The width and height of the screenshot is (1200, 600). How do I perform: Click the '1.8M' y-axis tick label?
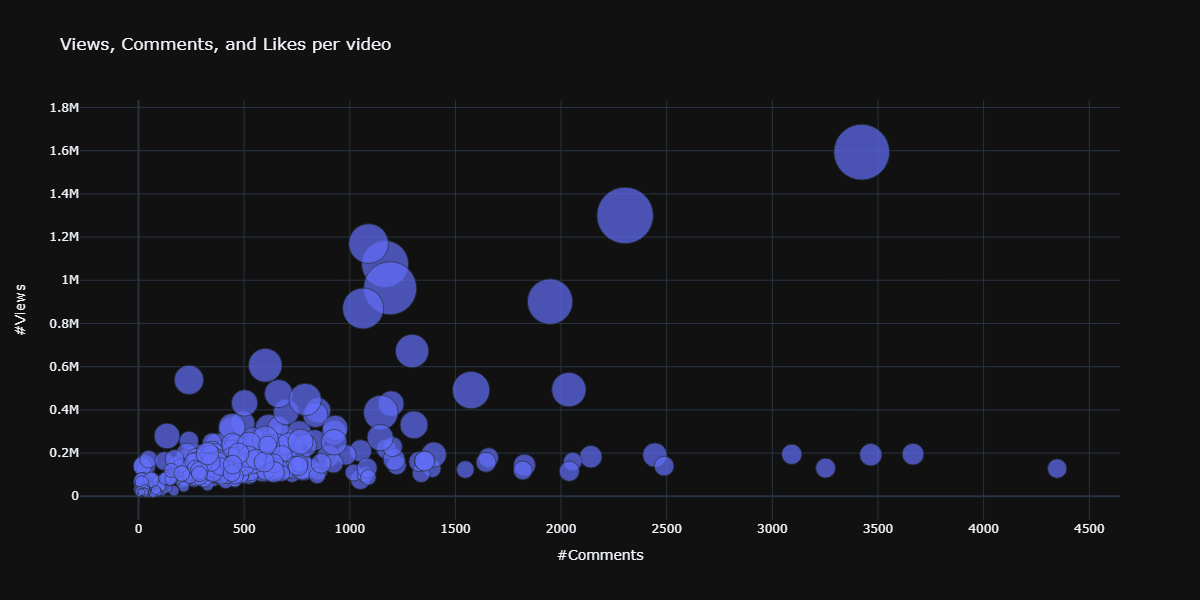click(64, 108)
